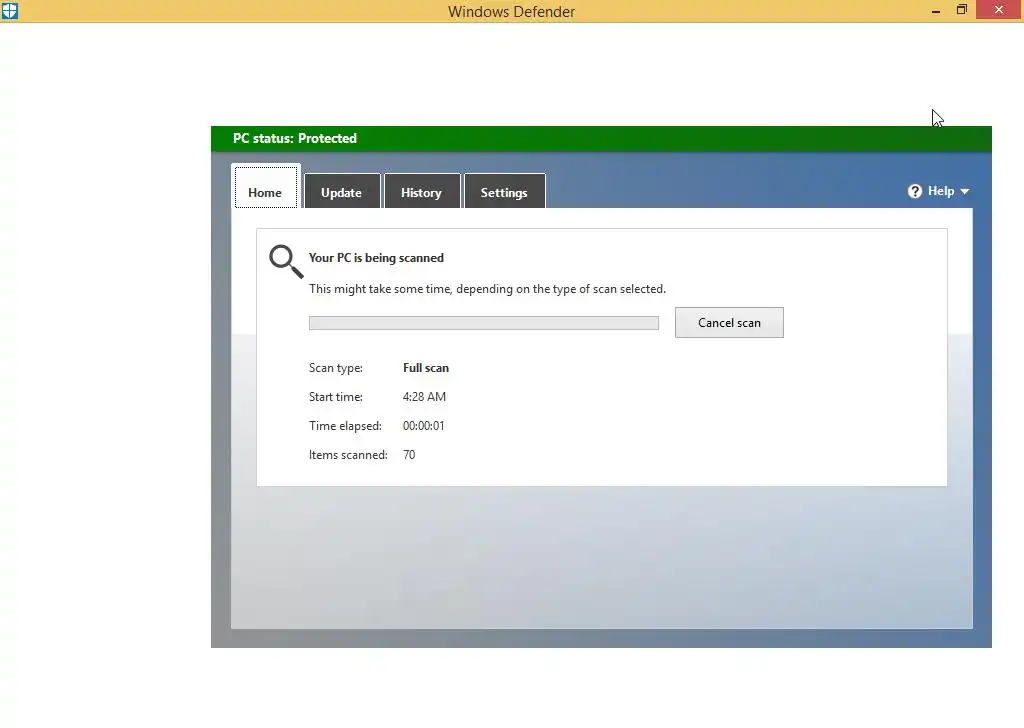Click the 'Items scanned:' label
This screenshot has width=1024, height=728.
[x=348, y=455]
